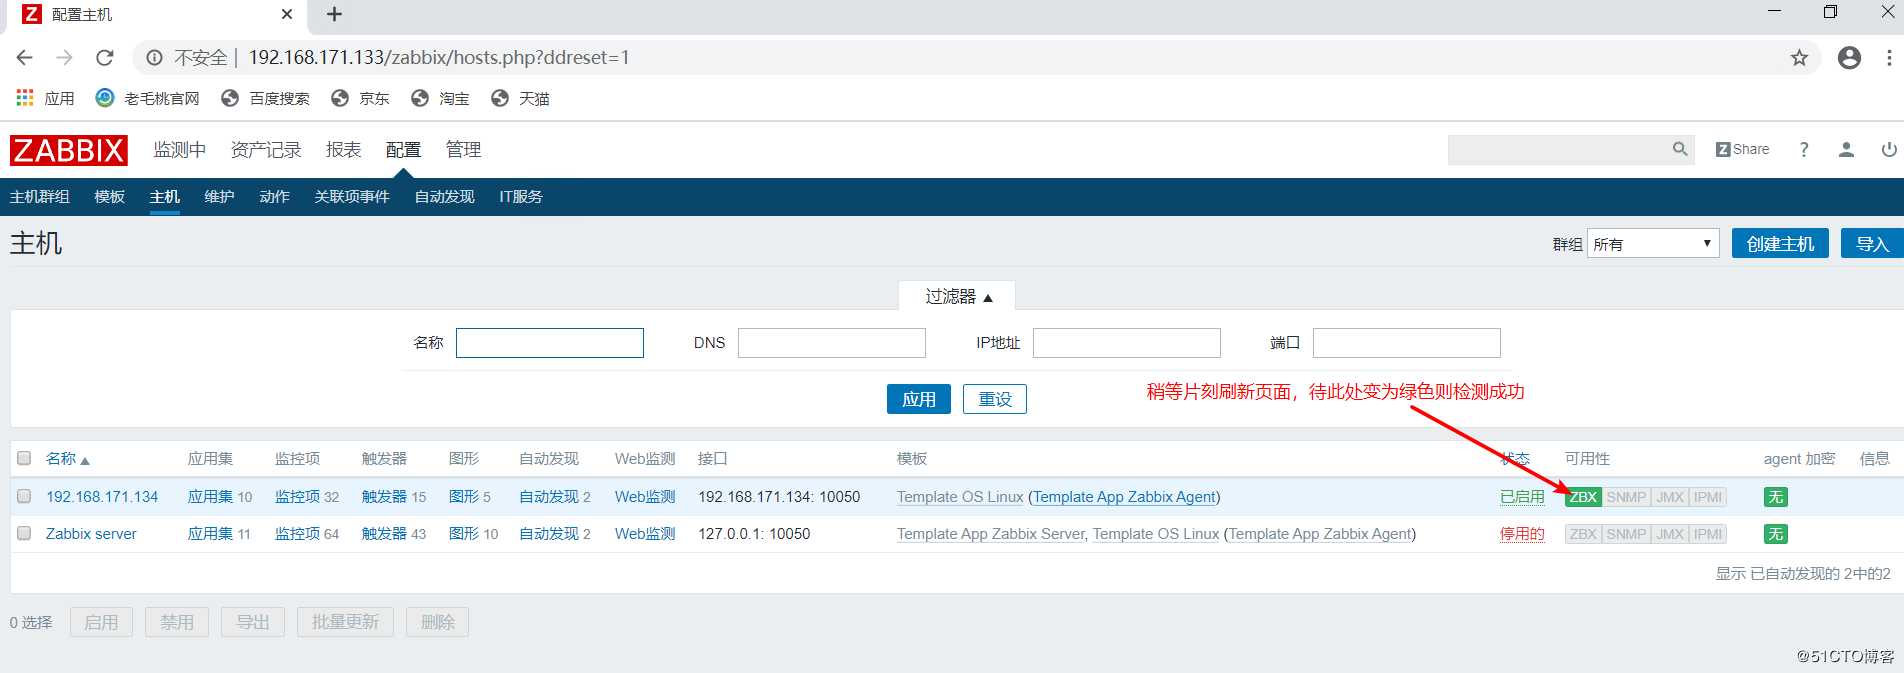
Task: Open the 老毛桃官网 bookmark
Action: 148,98
